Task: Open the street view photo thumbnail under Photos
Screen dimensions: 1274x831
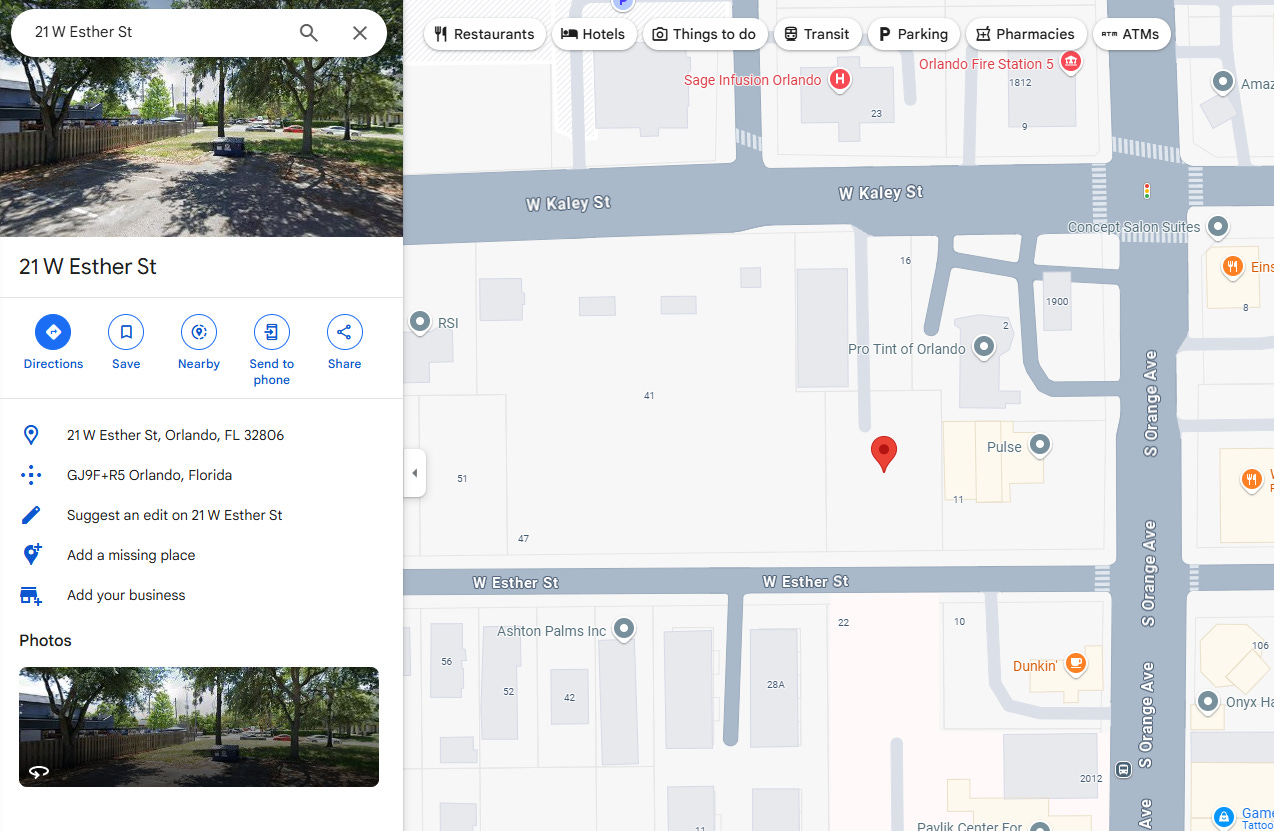Action: pos(199,727)
